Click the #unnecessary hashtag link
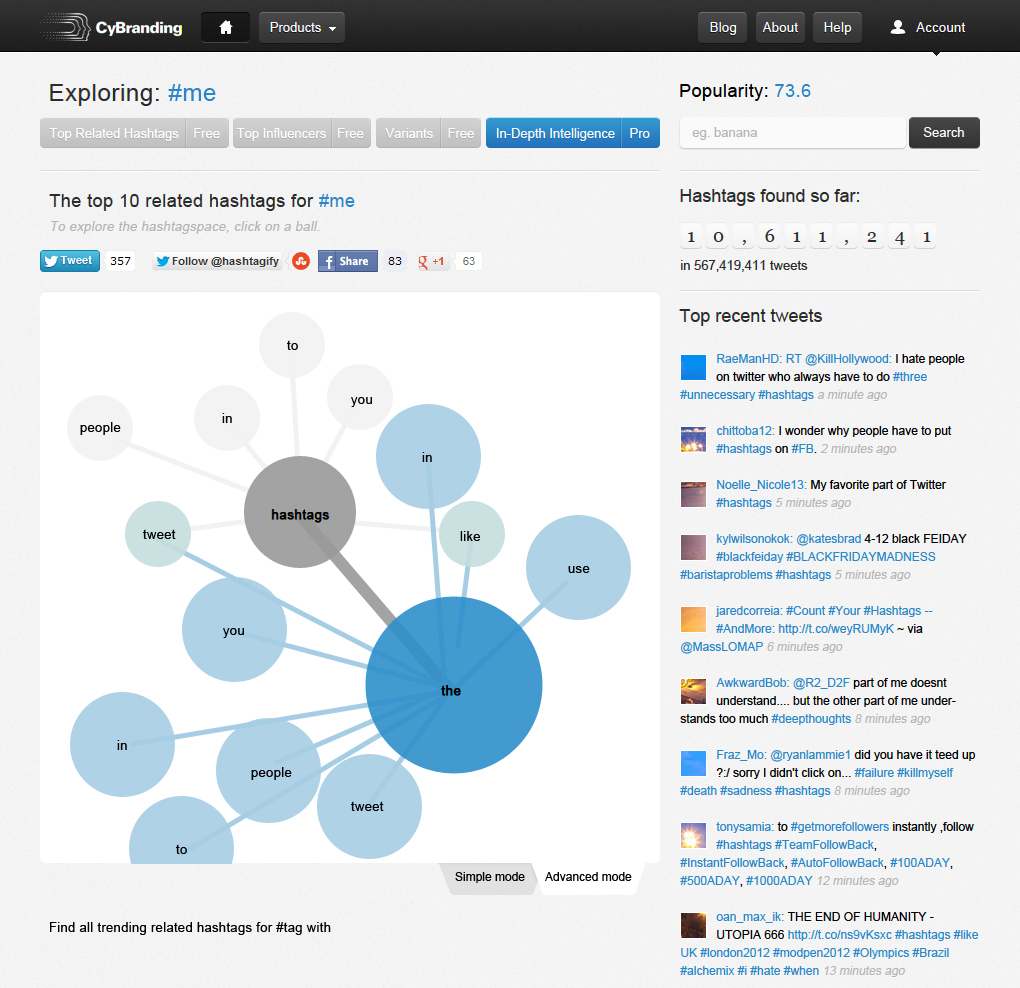1020x988 pixels. (717, 395)
